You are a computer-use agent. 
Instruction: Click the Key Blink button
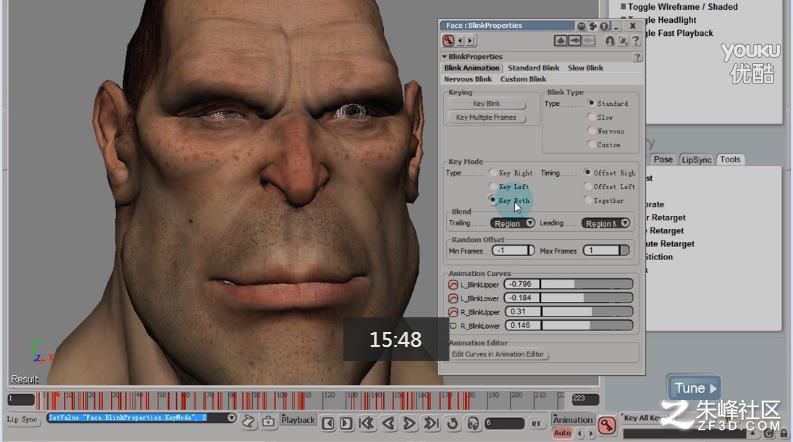pyautogui.click(x=487, y=104)
